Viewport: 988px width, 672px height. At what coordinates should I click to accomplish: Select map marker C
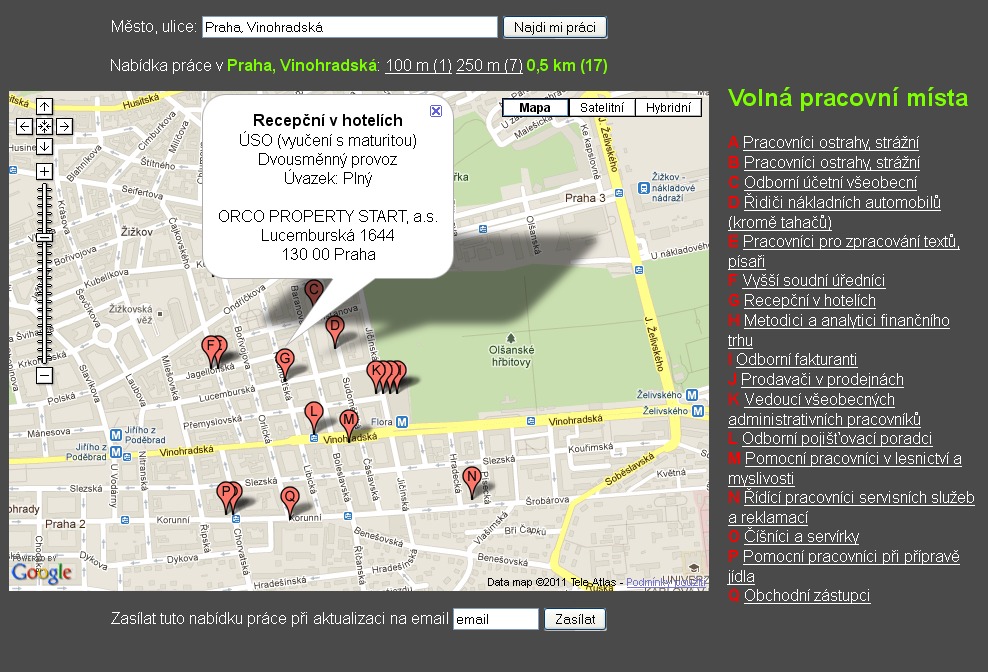tap(314, 292)
